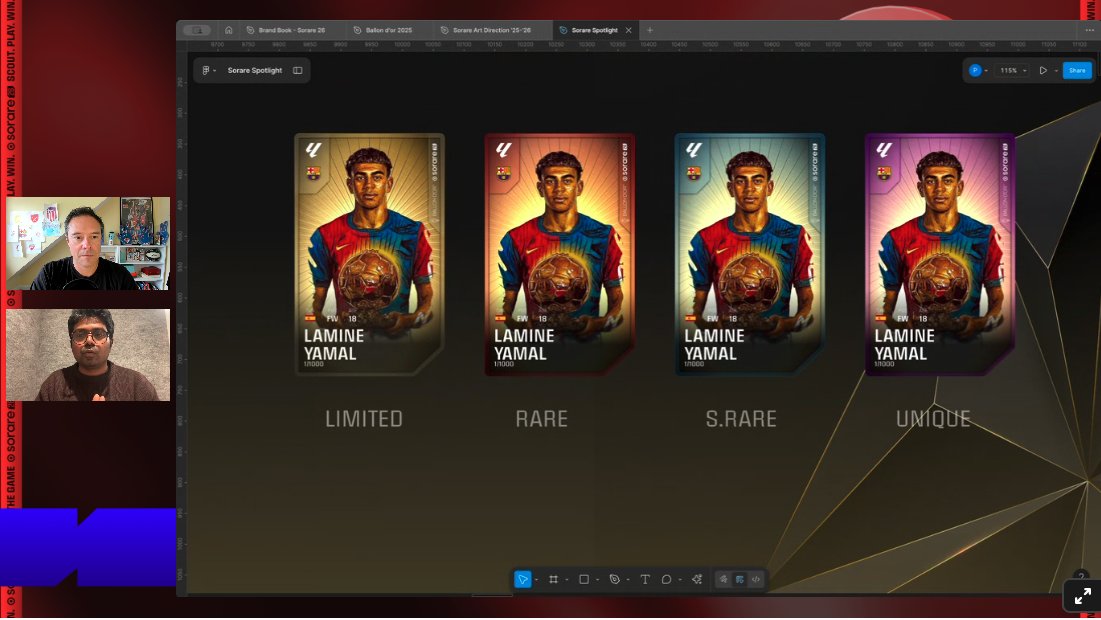Click the help question mark icon
The image size is (1101, 620).
tap(1081, 576)
